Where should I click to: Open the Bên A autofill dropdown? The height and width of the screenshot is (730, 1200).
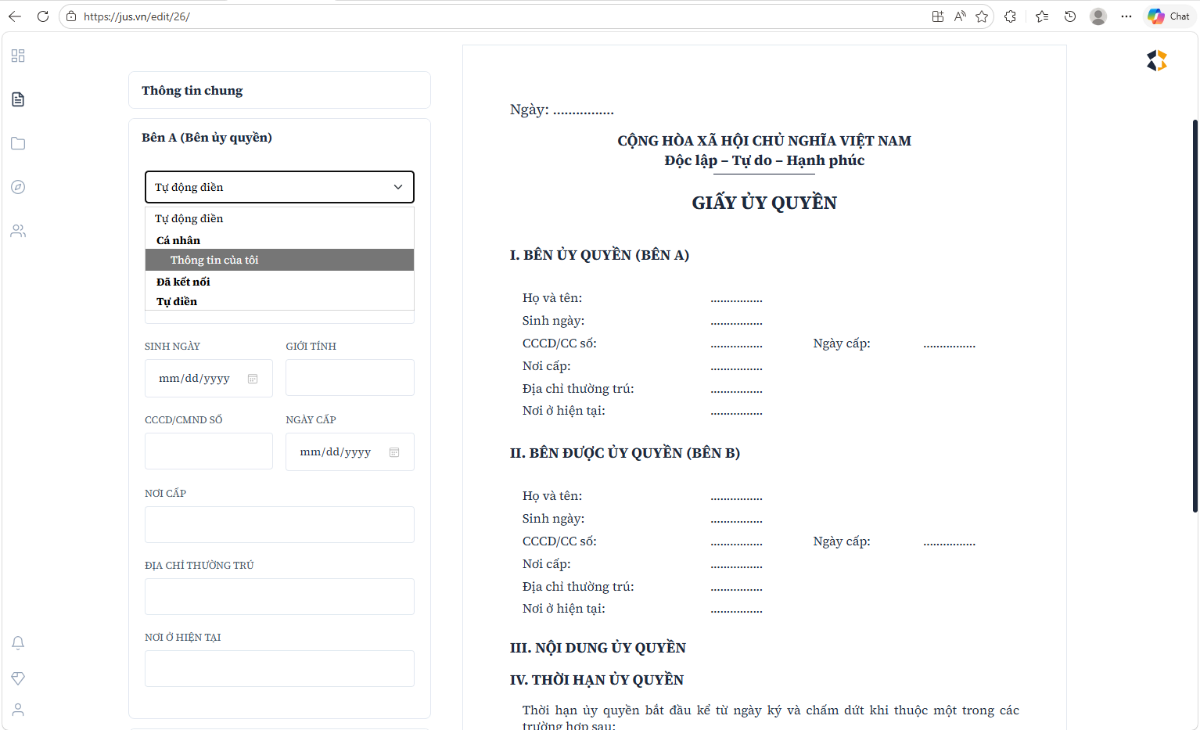tap(279, 186)
